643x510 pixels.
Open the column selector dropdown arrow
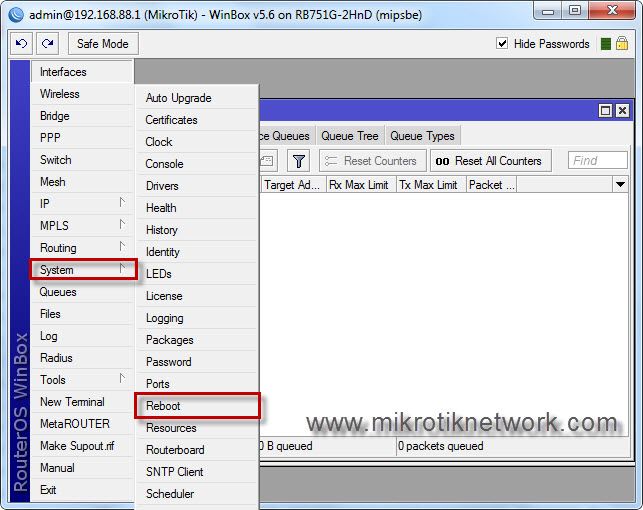pos(620,185)
